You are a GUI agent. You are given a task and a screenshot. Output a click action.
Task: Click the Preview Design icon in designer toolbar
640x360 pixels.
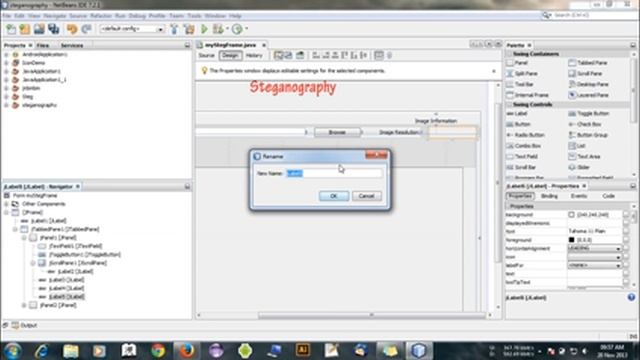click(x=300, y=55)
